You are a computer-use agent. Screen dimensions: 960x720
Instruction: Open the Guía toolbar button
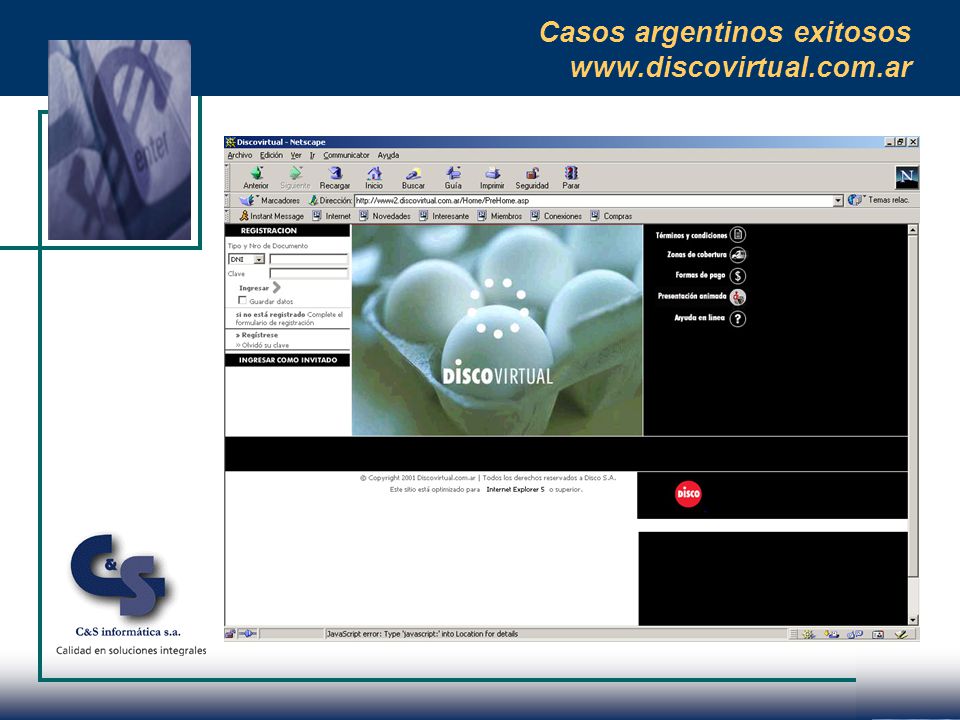(x=453, y=178)
